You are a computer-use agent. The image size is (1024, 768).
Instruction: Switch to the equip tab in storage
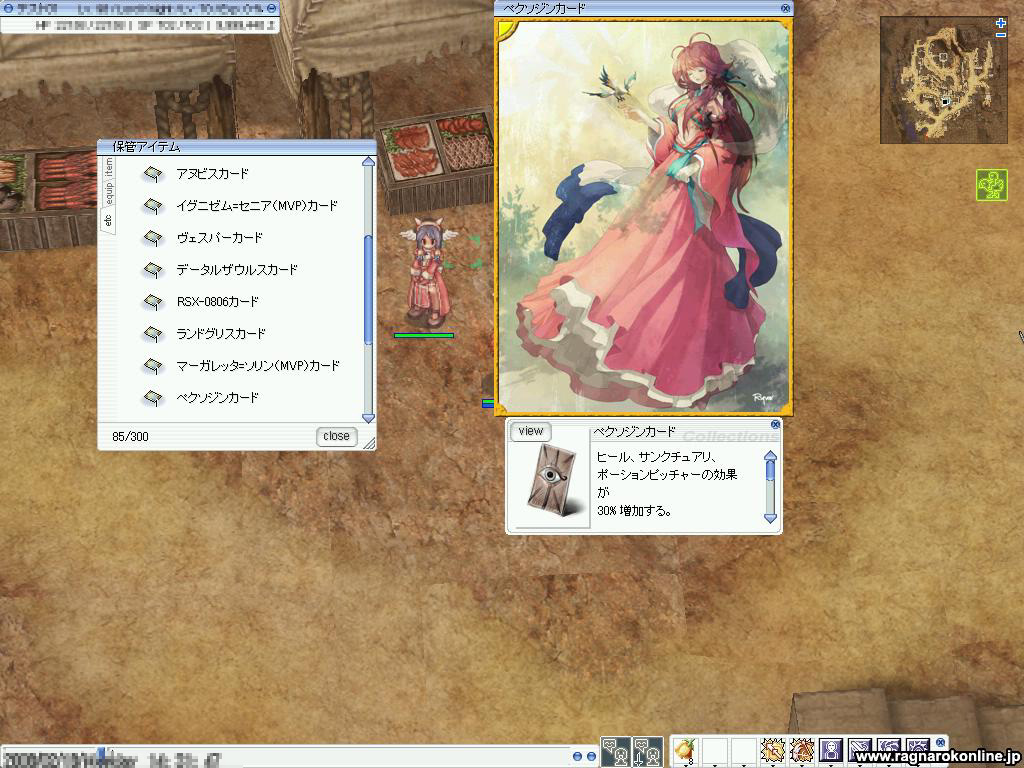[x=108, y=193]
